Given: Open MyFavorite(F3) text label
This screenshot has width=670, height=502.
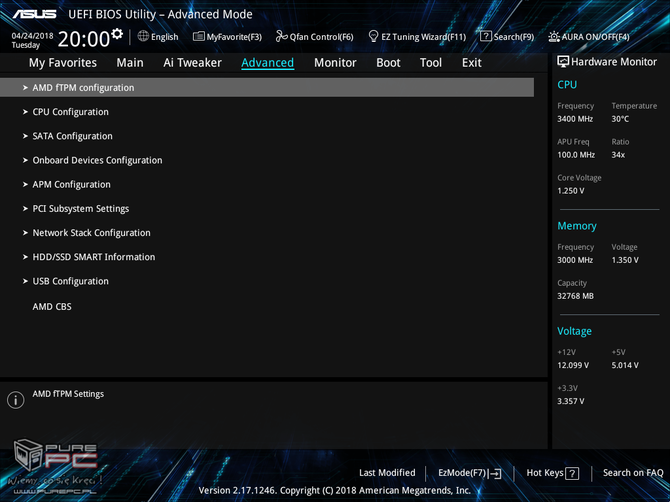Looking at the screenshot, I should pos(234,37).
